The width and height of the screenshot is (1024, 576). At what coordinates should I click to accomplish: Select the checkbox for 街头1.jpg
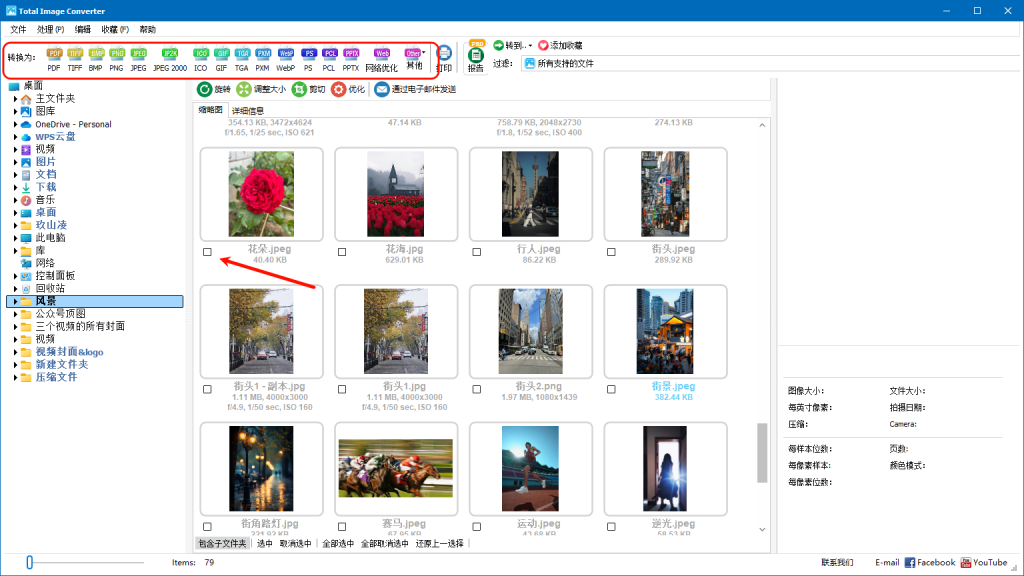(342, 389)
